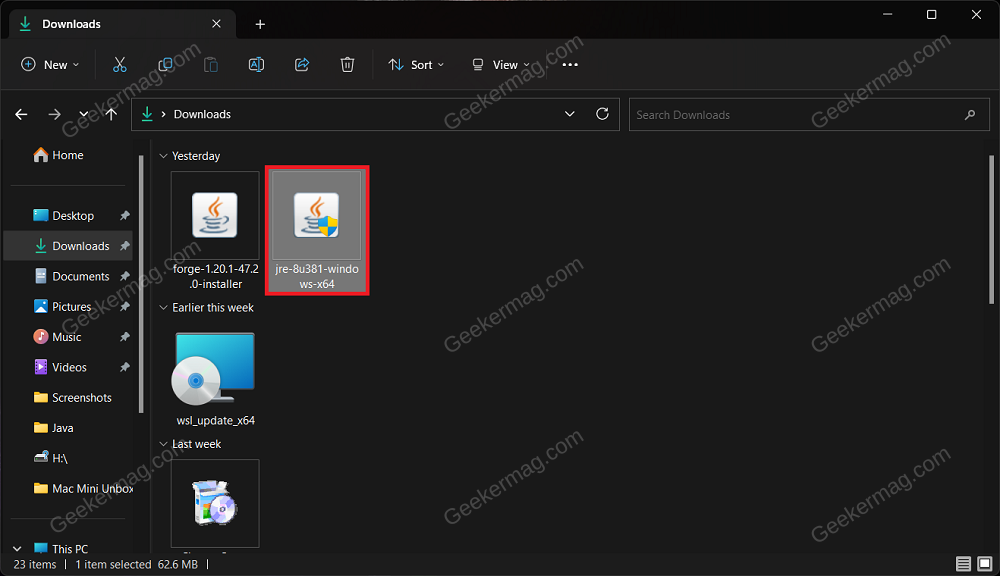The width and height of the screenshot is (1000, 576).
Task: Open Screenshots folder in sidebar
Action: (x=72, y=397)
